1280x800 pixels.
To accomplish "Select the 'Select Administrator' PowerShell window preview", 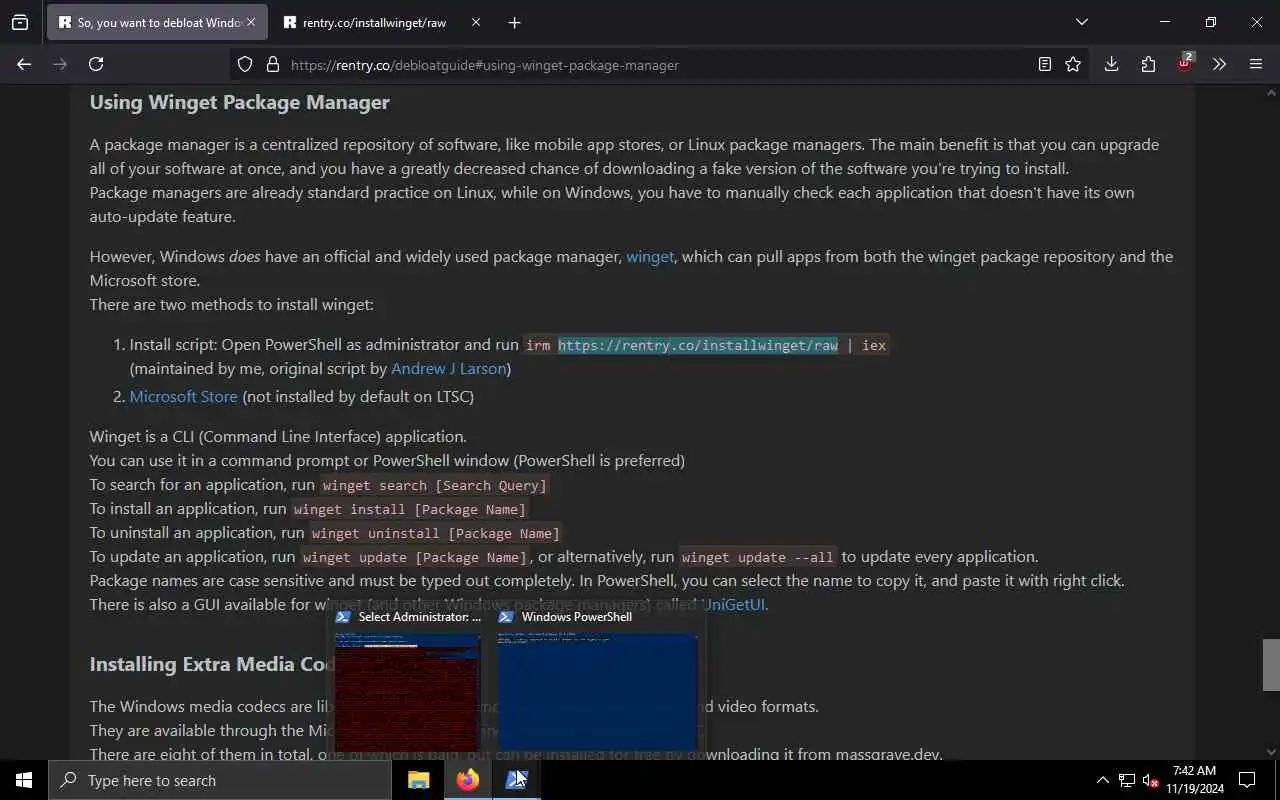I will pyautogui.click(x=407, y=682).
